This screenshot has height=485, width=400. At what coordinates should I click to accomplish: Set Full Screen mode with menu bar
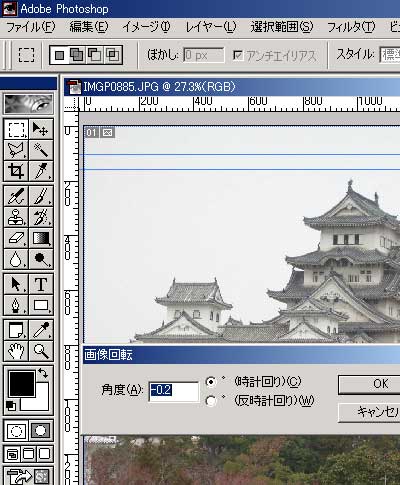click(x=29, y=454)
